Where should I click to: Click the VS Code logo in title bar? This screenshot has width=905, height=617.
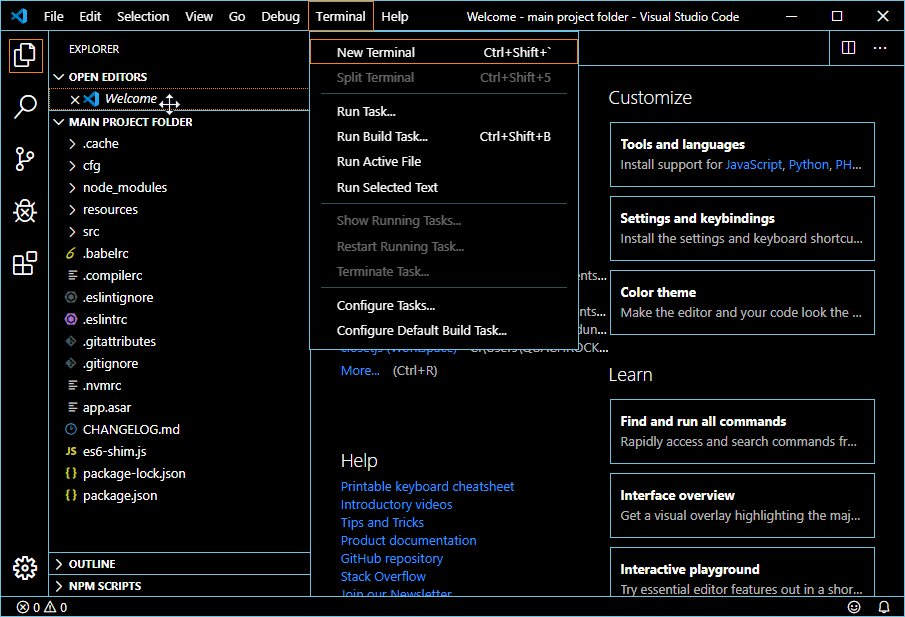[19, 16]
